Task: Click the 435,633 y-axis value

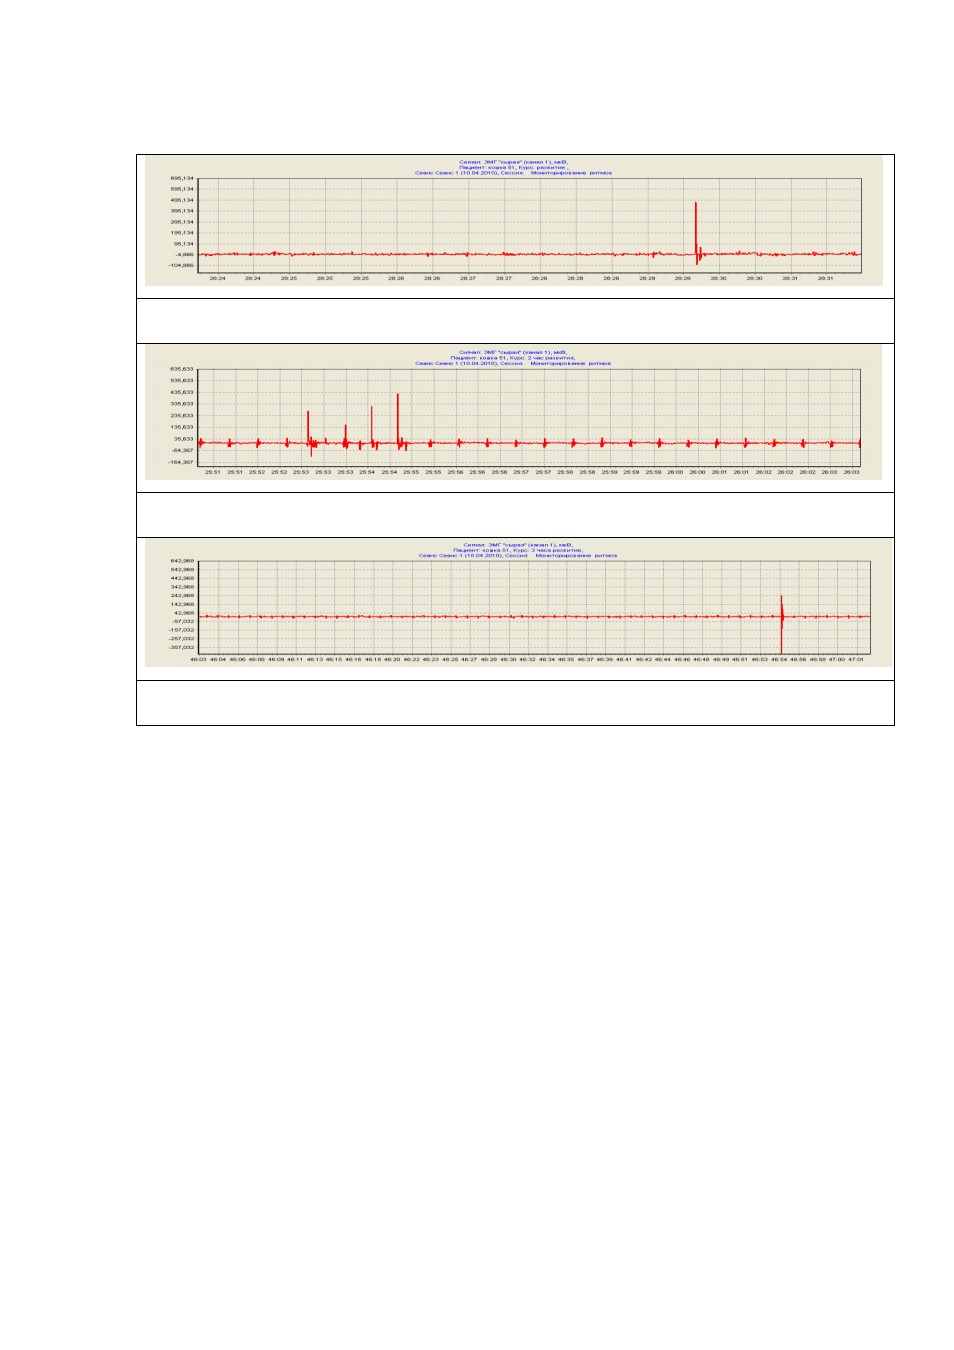Action: click(182, 392)
